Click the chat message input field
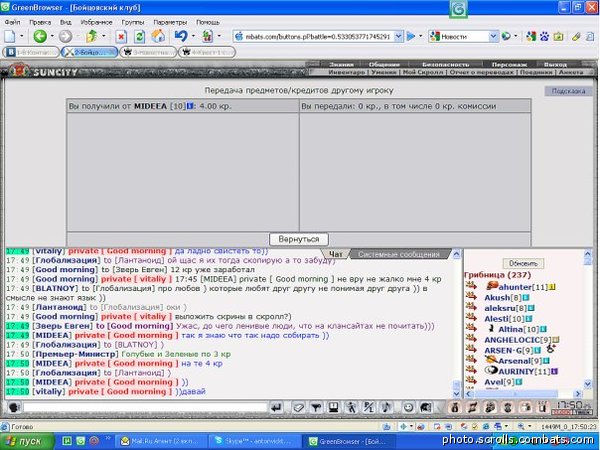This screenshot has width=600, height=450. [x=145, y=407]
